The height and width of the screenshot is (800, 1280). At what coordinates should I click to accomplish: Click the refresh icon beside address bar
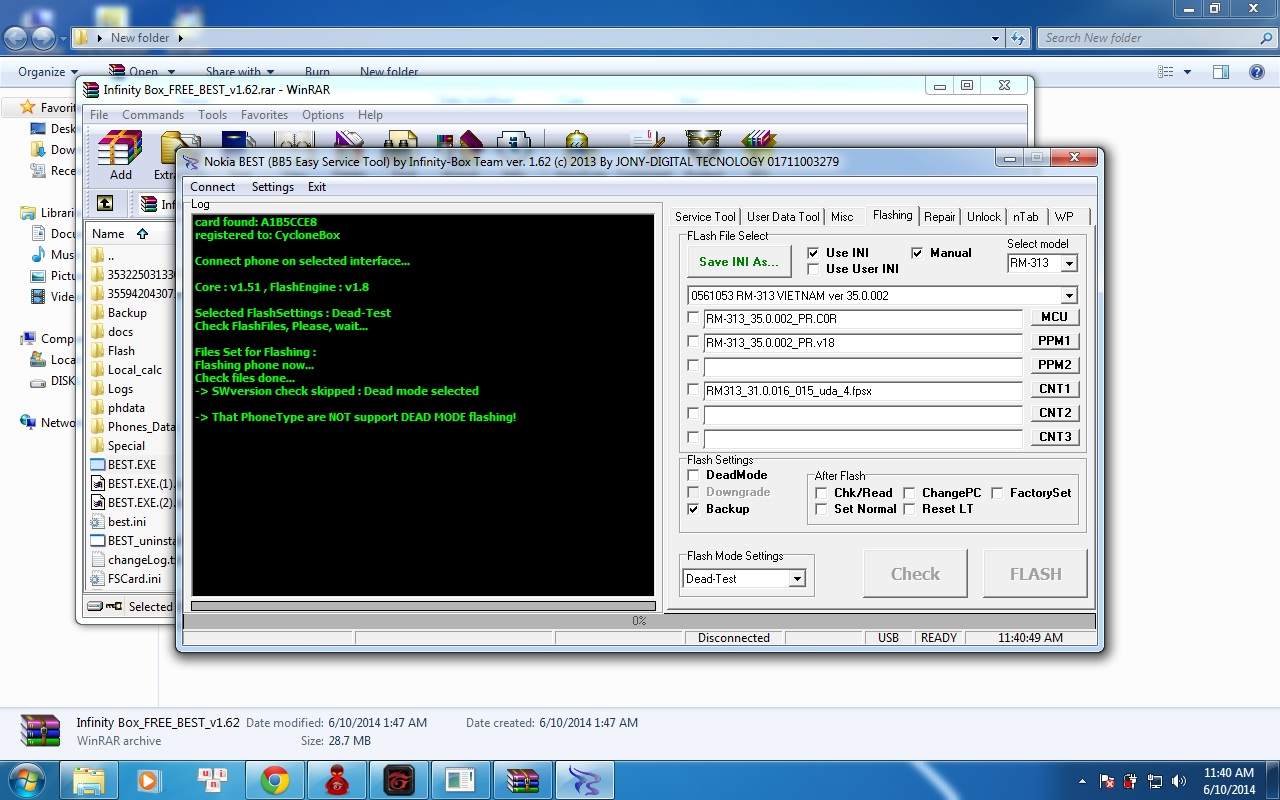click(x=1018, y=38)
